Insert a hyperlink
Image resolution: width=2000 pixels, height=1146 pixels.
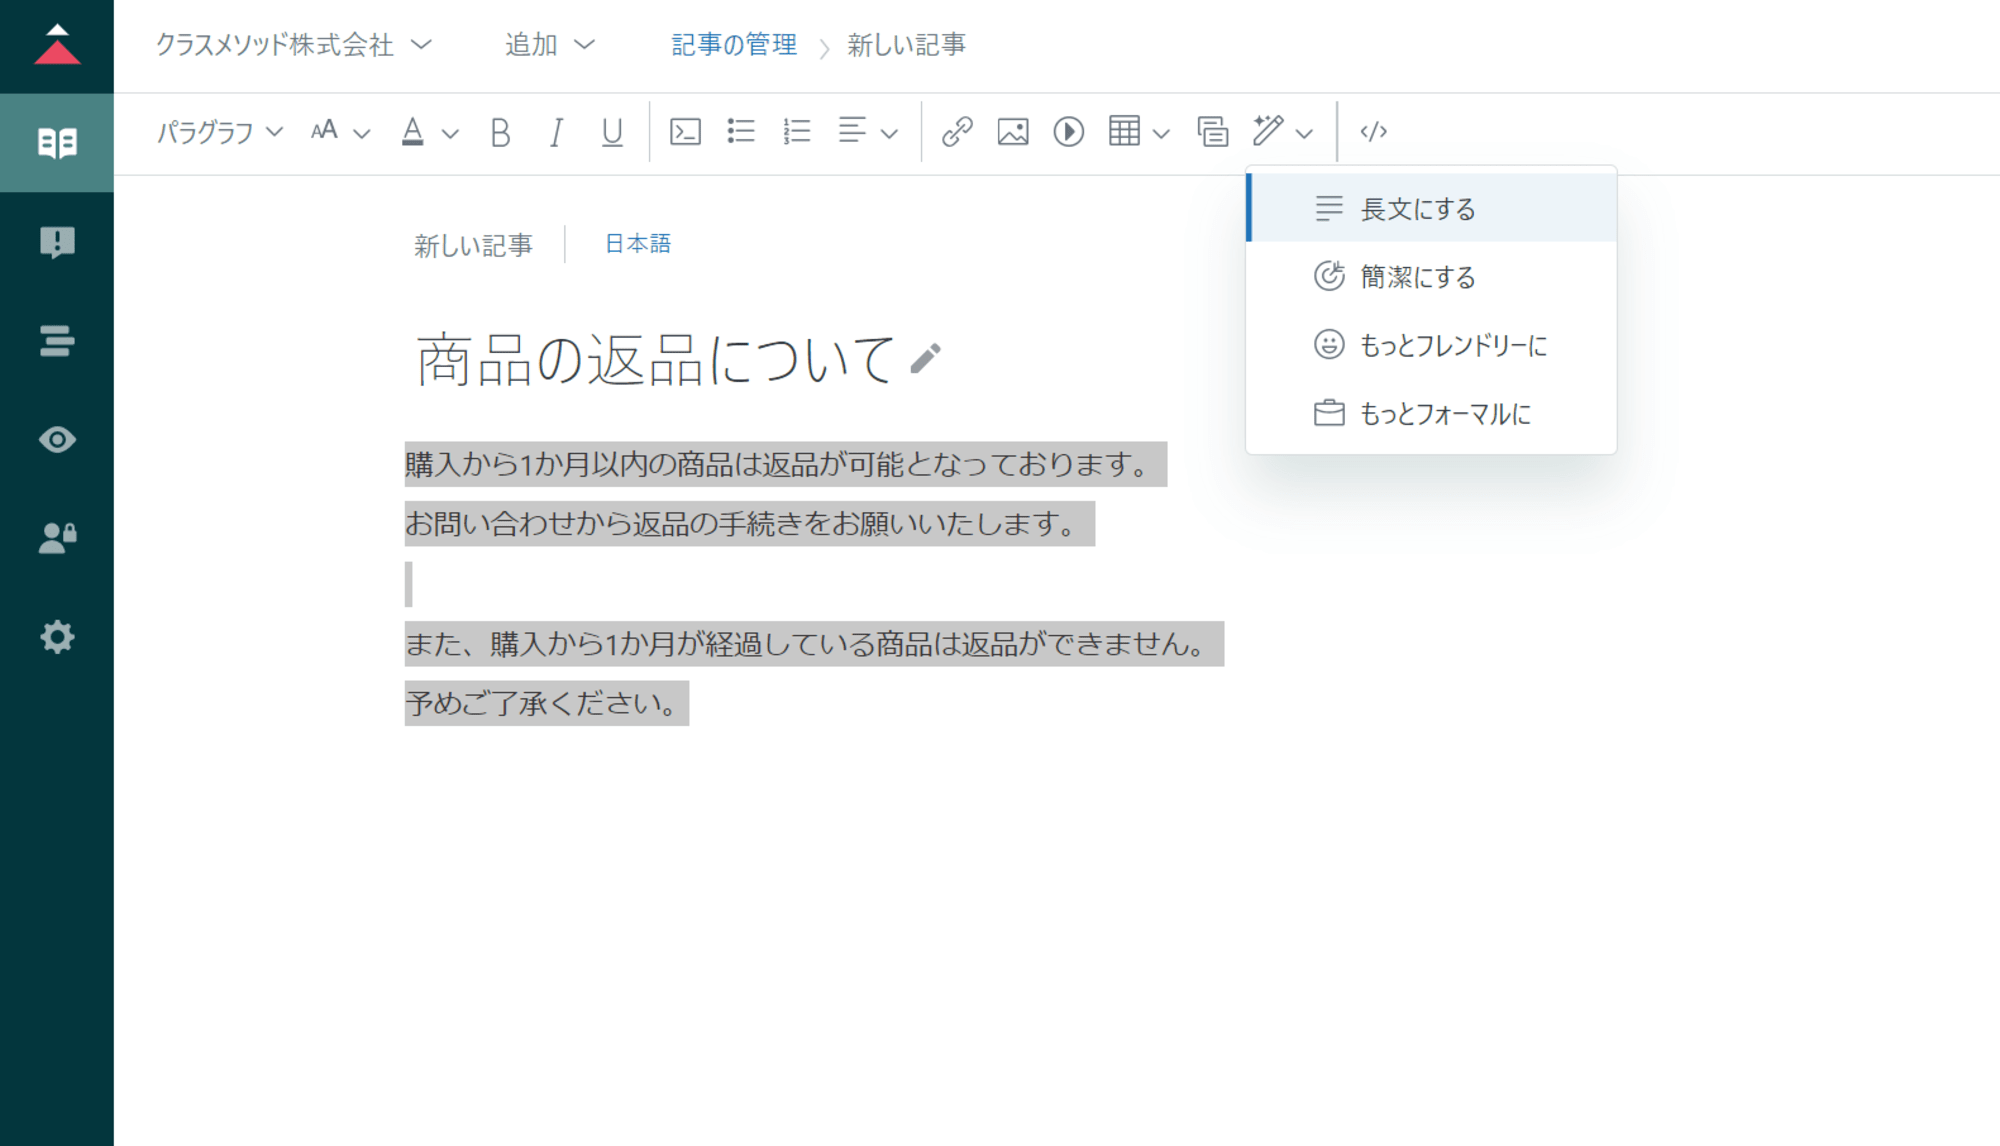(957, 132)
